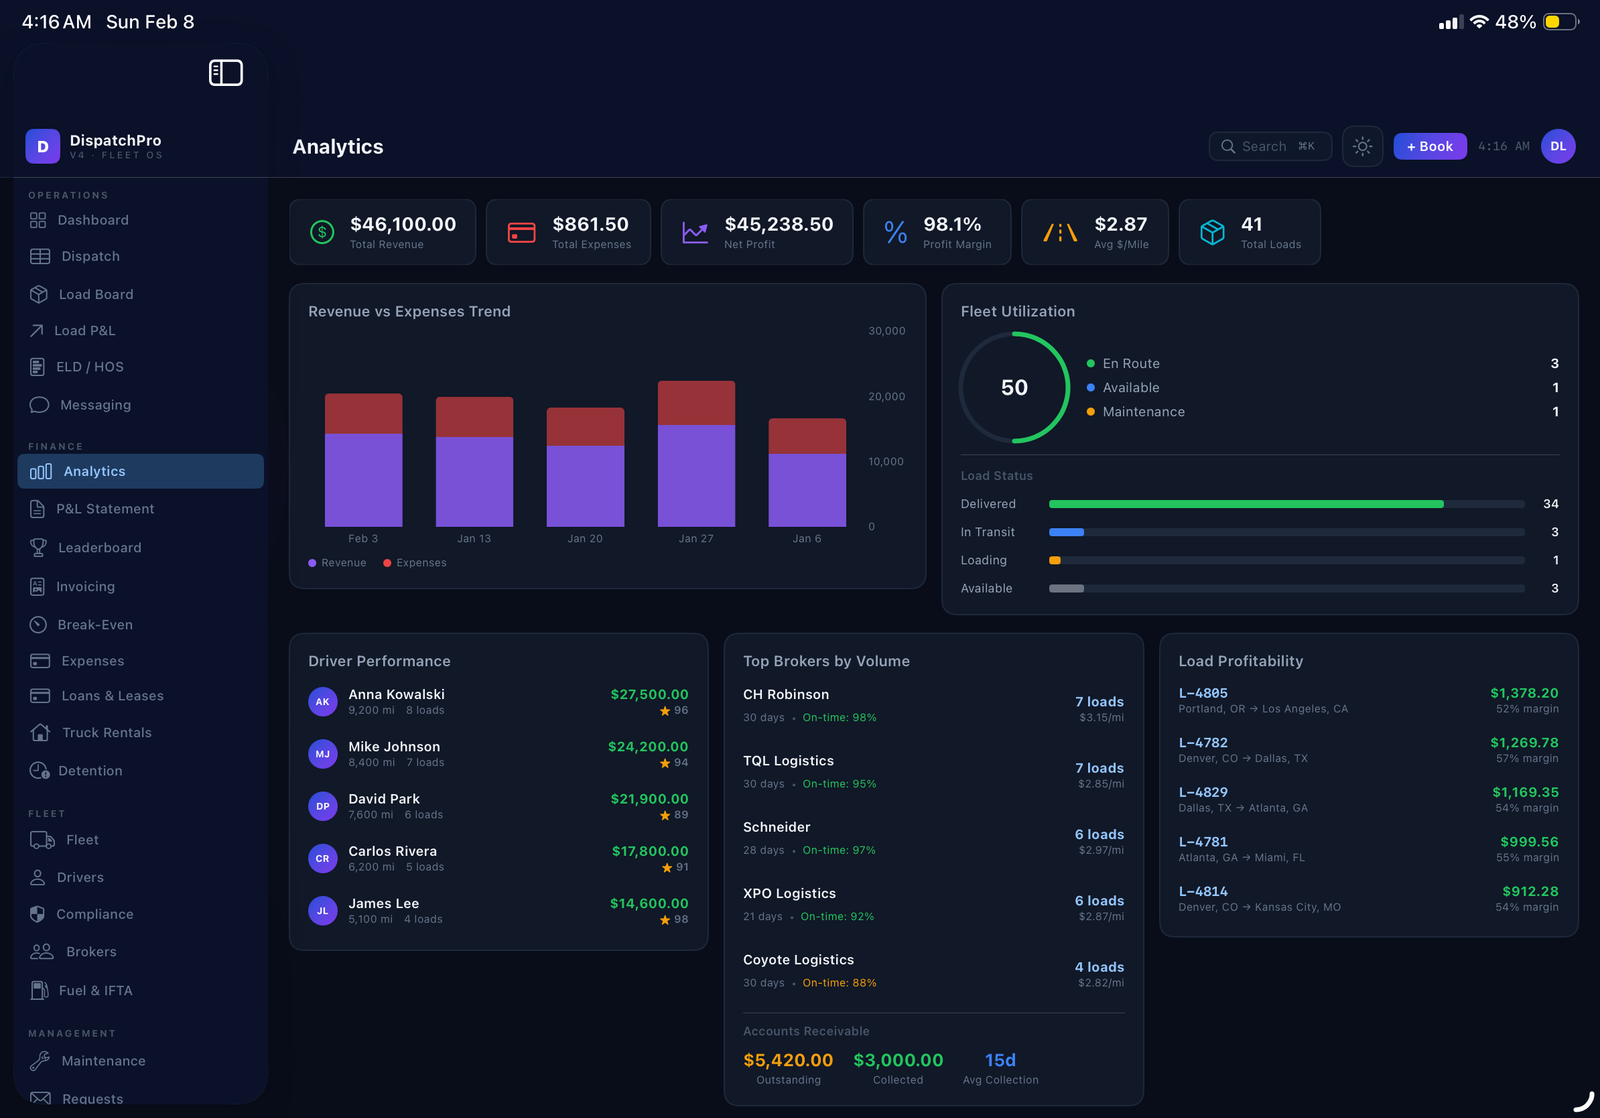This screenshot has height=1118, width=1600.
Task: Open Messaging from the sidebar
Action: (x=94, y=405)
